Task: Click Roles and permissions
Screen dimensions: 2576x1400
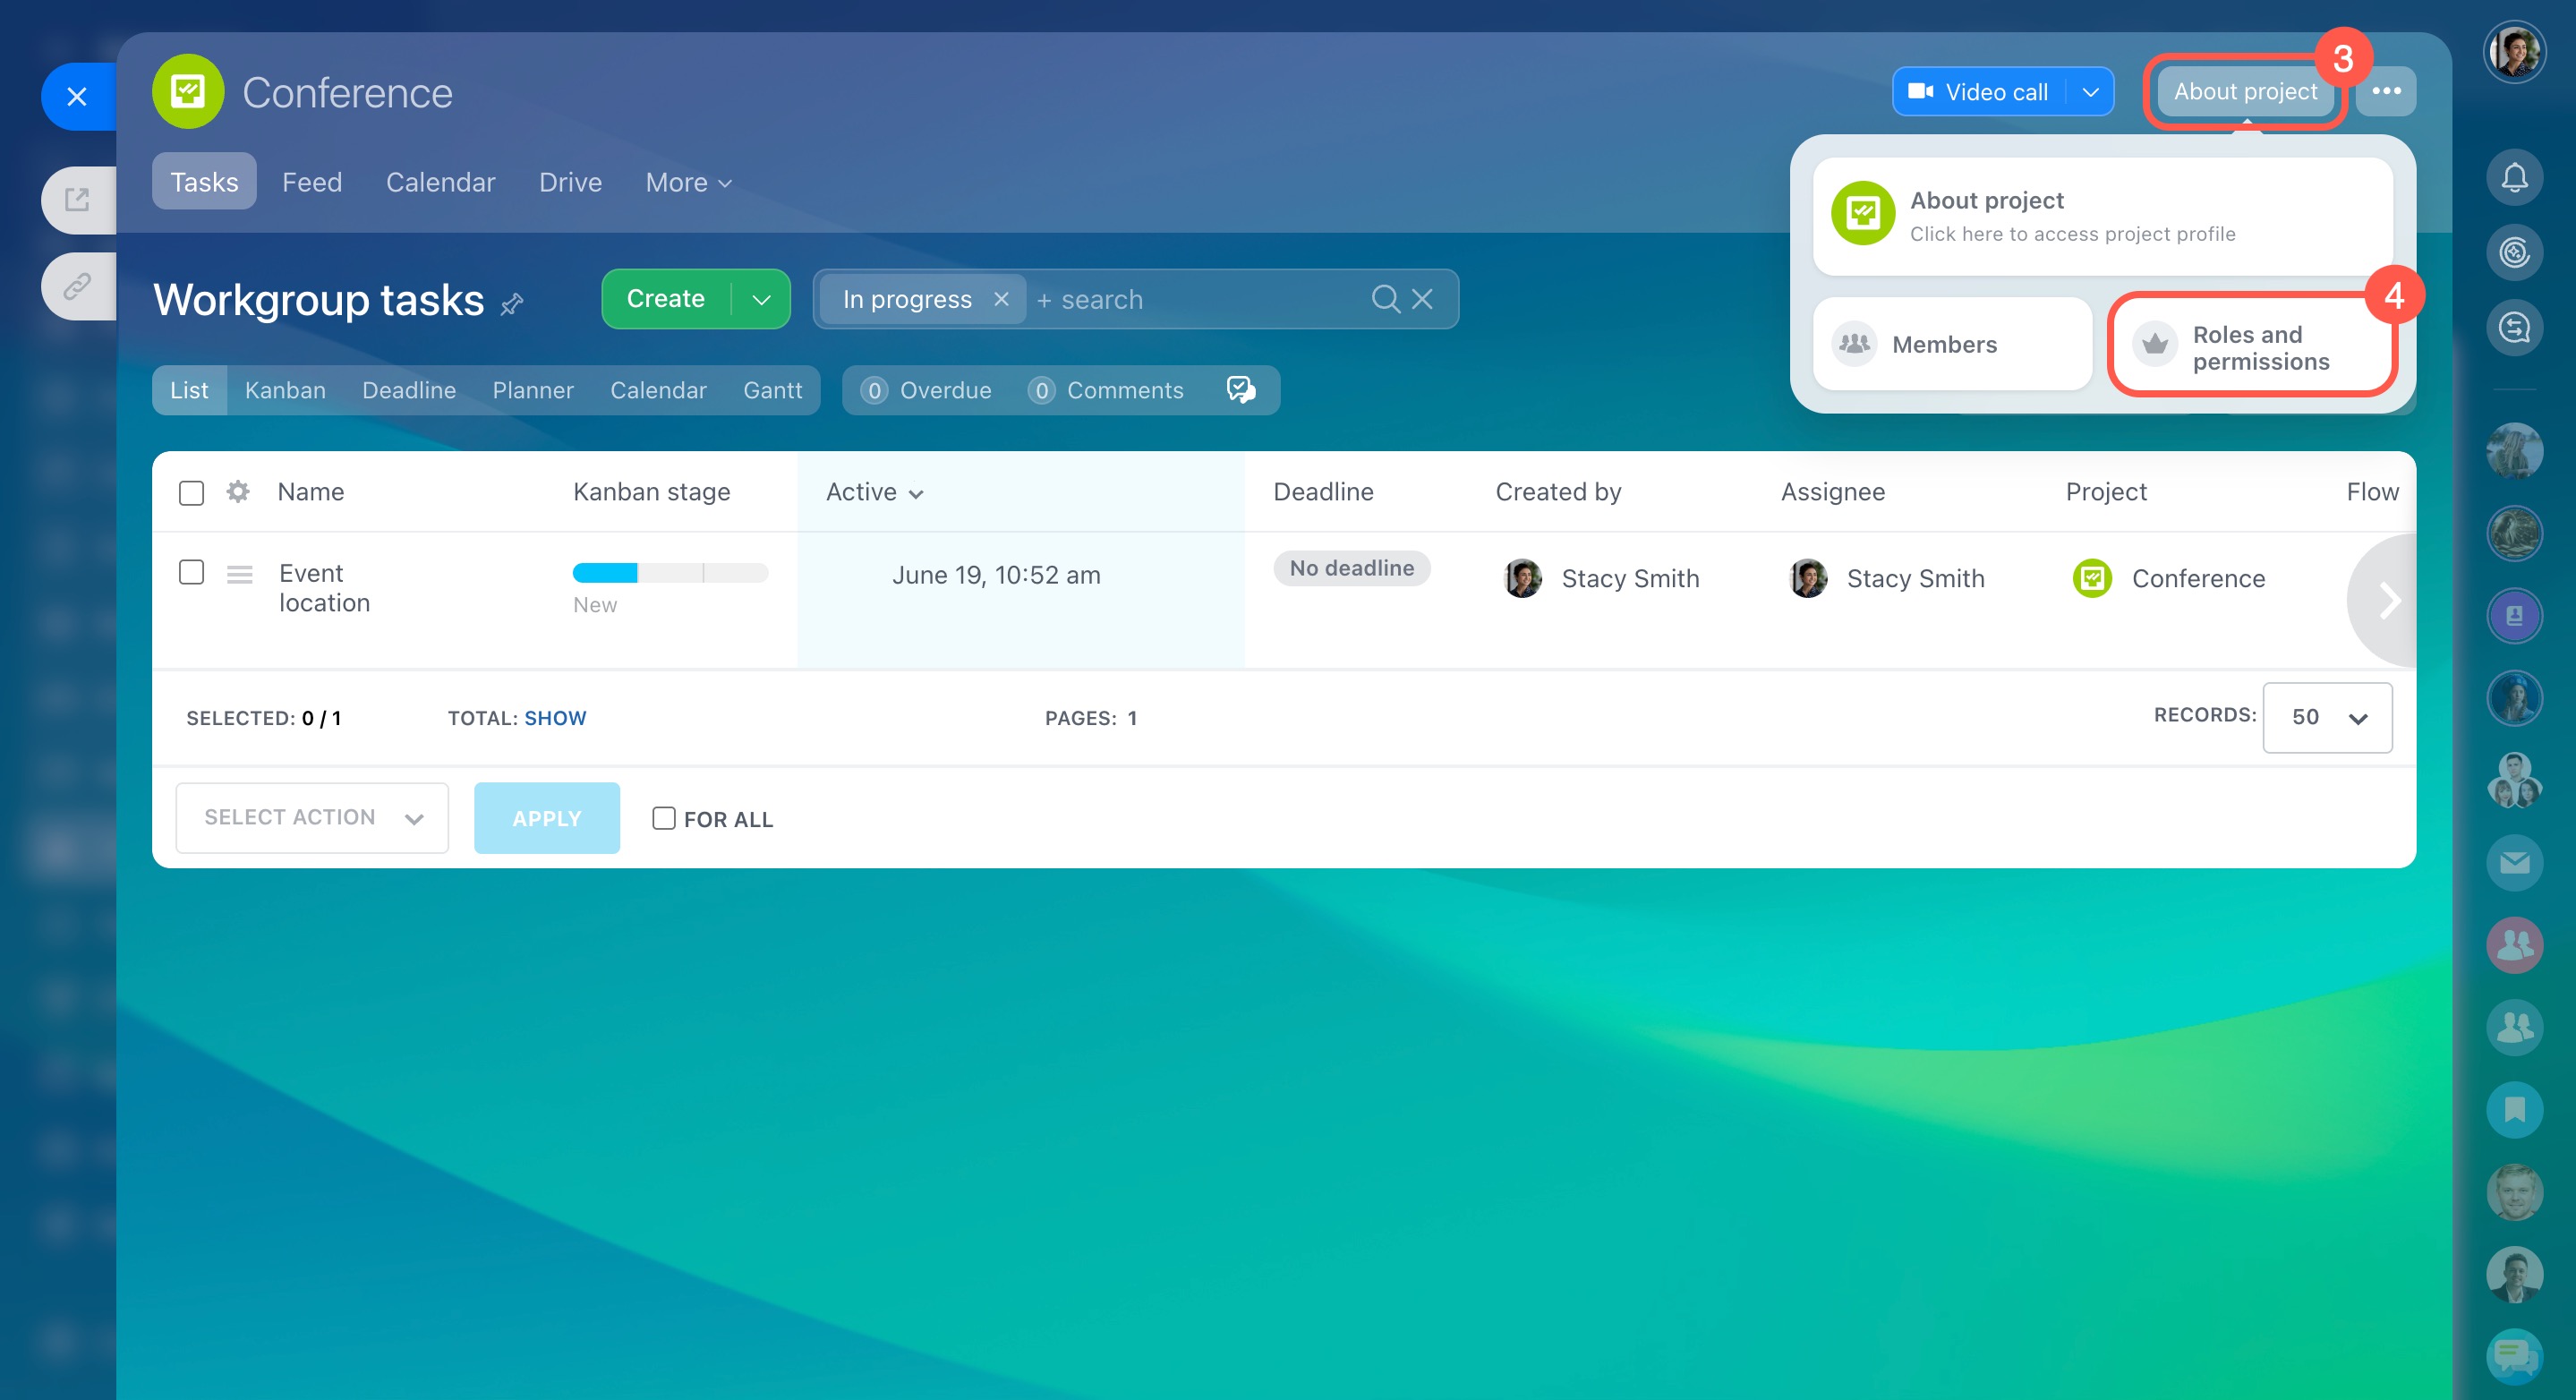Action: click(x=2251, y=347)
